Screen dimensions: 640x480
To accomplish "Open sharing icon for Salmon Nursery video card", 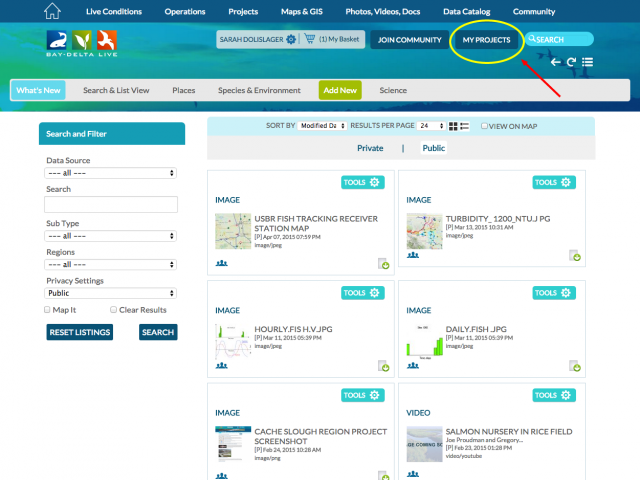I will [x=413, y=474].
